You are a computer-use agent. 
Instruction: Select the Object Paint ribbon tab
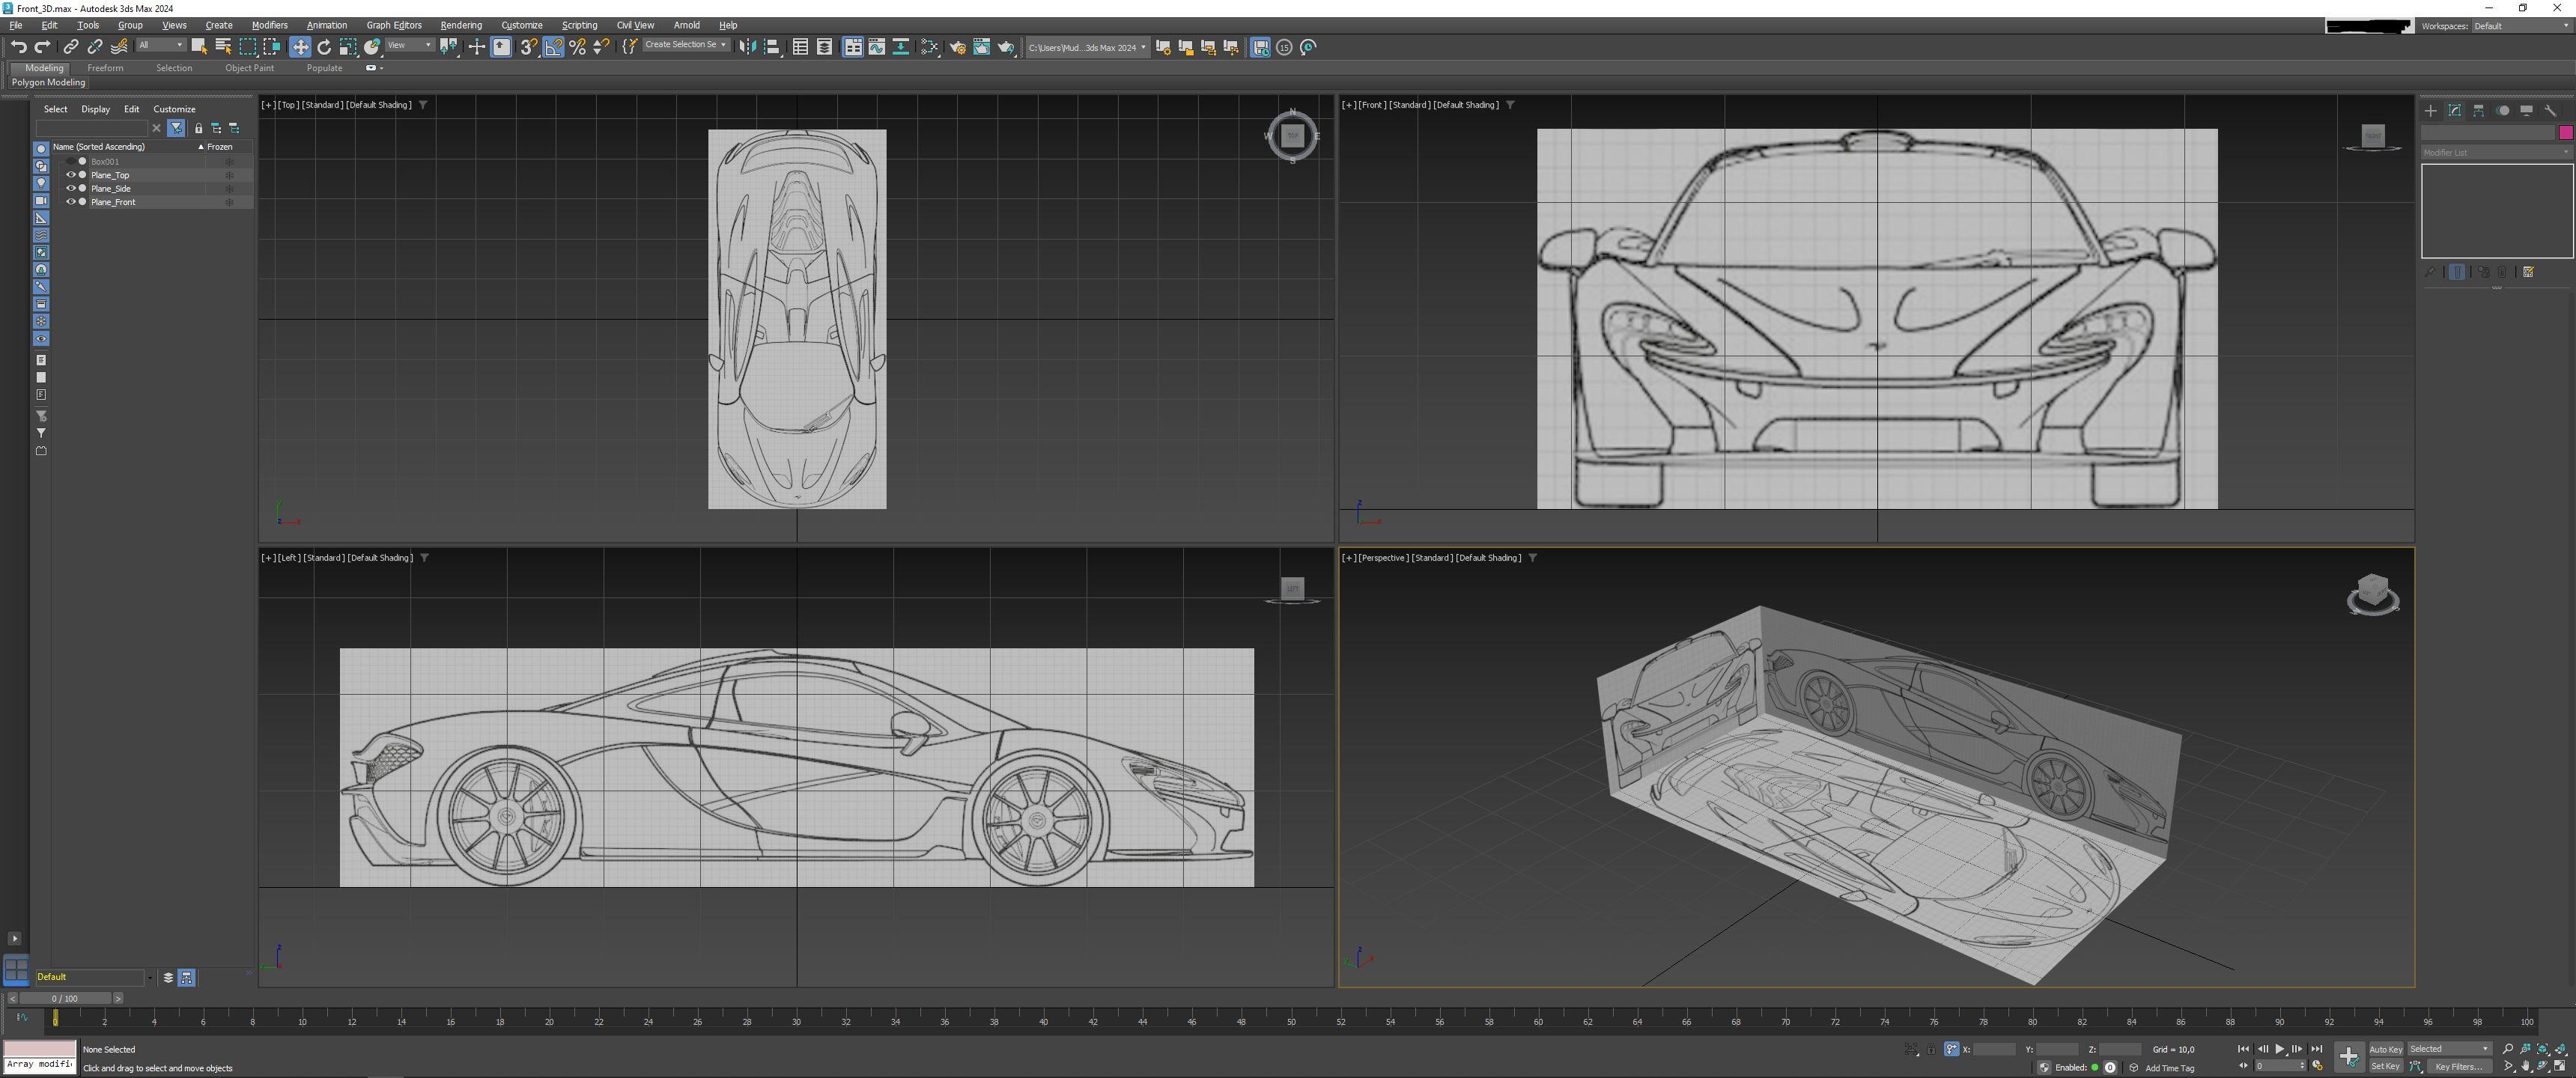(x=249, y=68)
